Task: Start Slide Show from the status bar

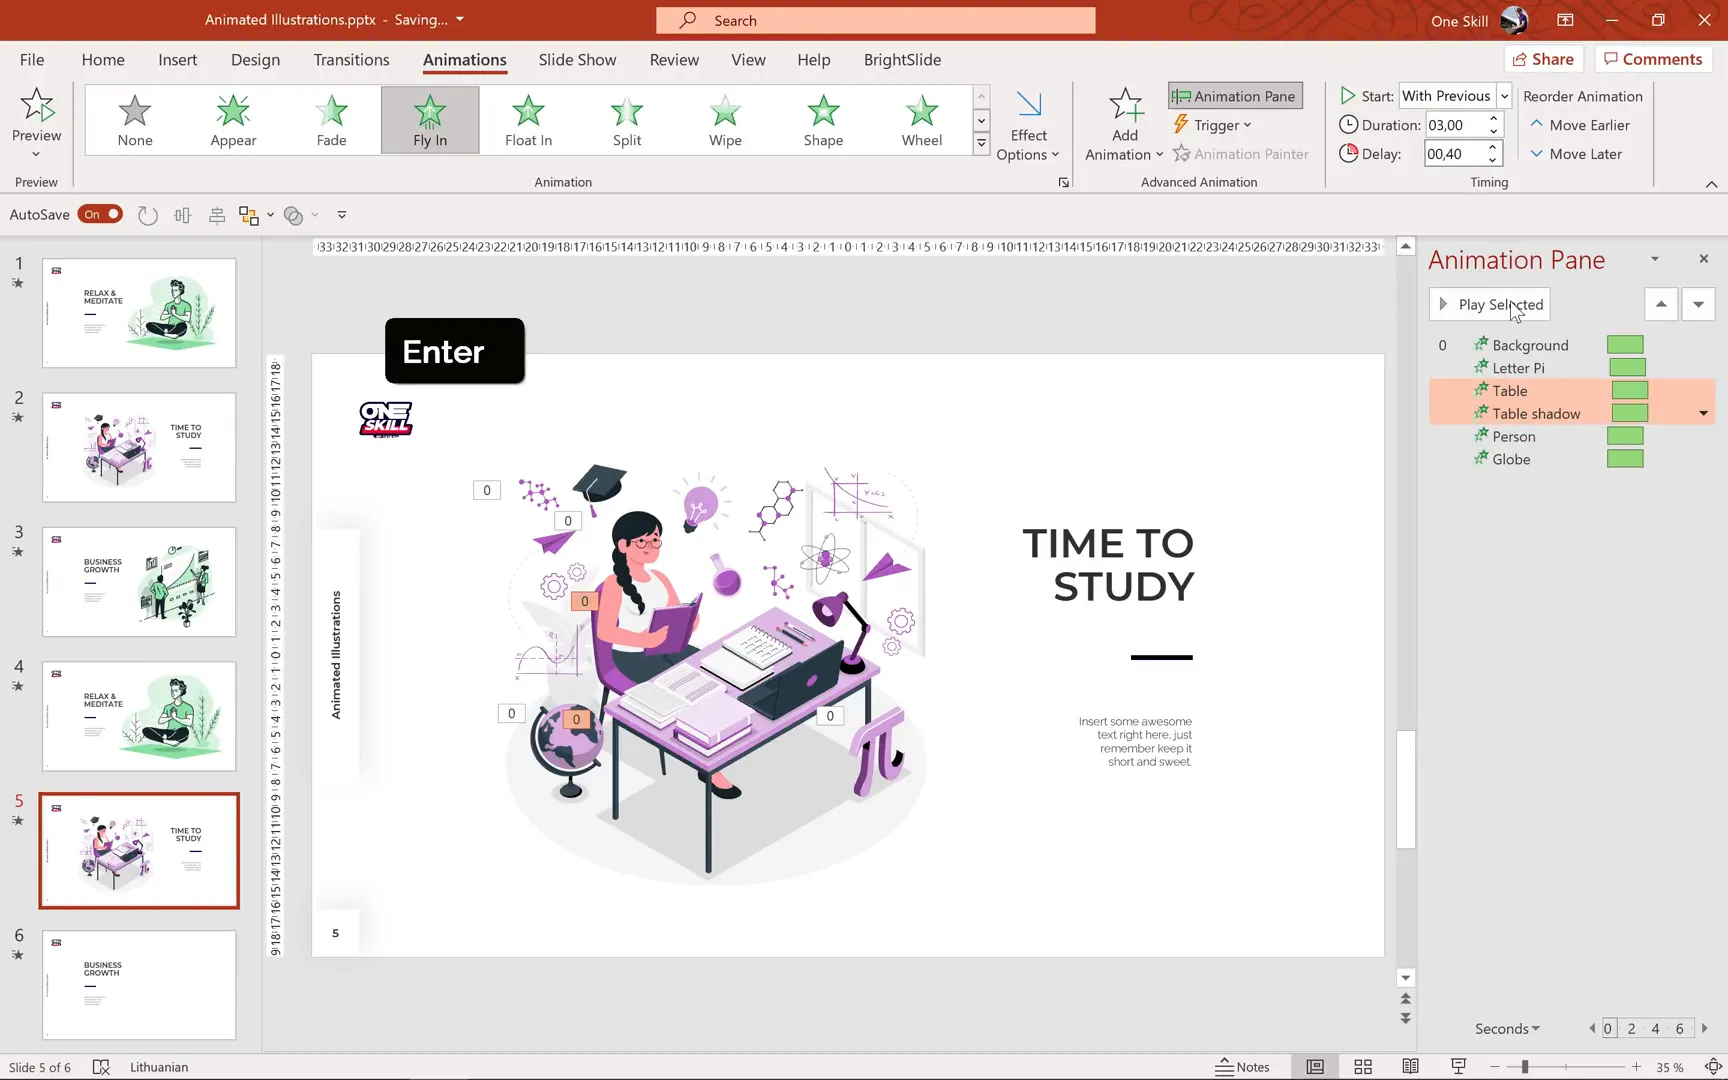Action: pos(1458,1066)
